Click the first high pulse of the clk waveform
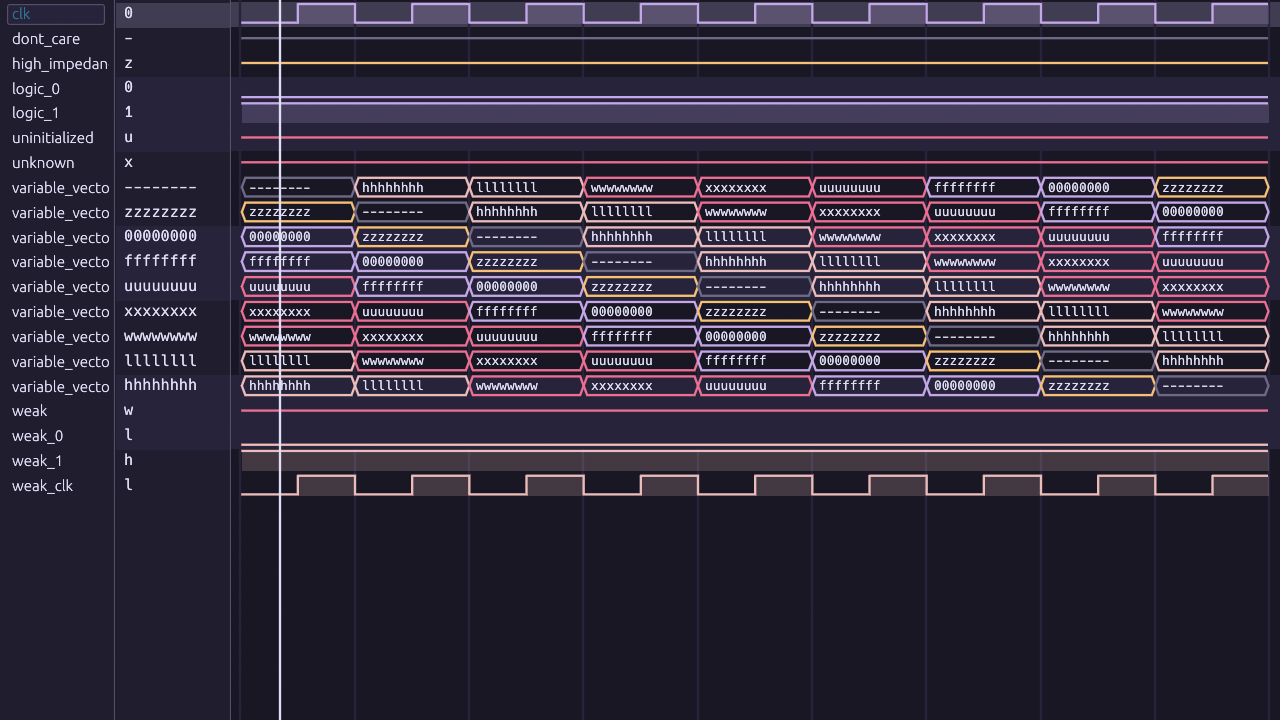 pyautogui.click(x=326, y=14)
